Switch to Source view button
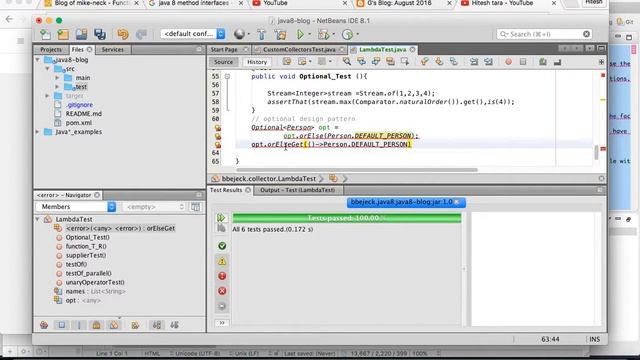The width and height of the screenshot is (640, 360). [223, 62]
